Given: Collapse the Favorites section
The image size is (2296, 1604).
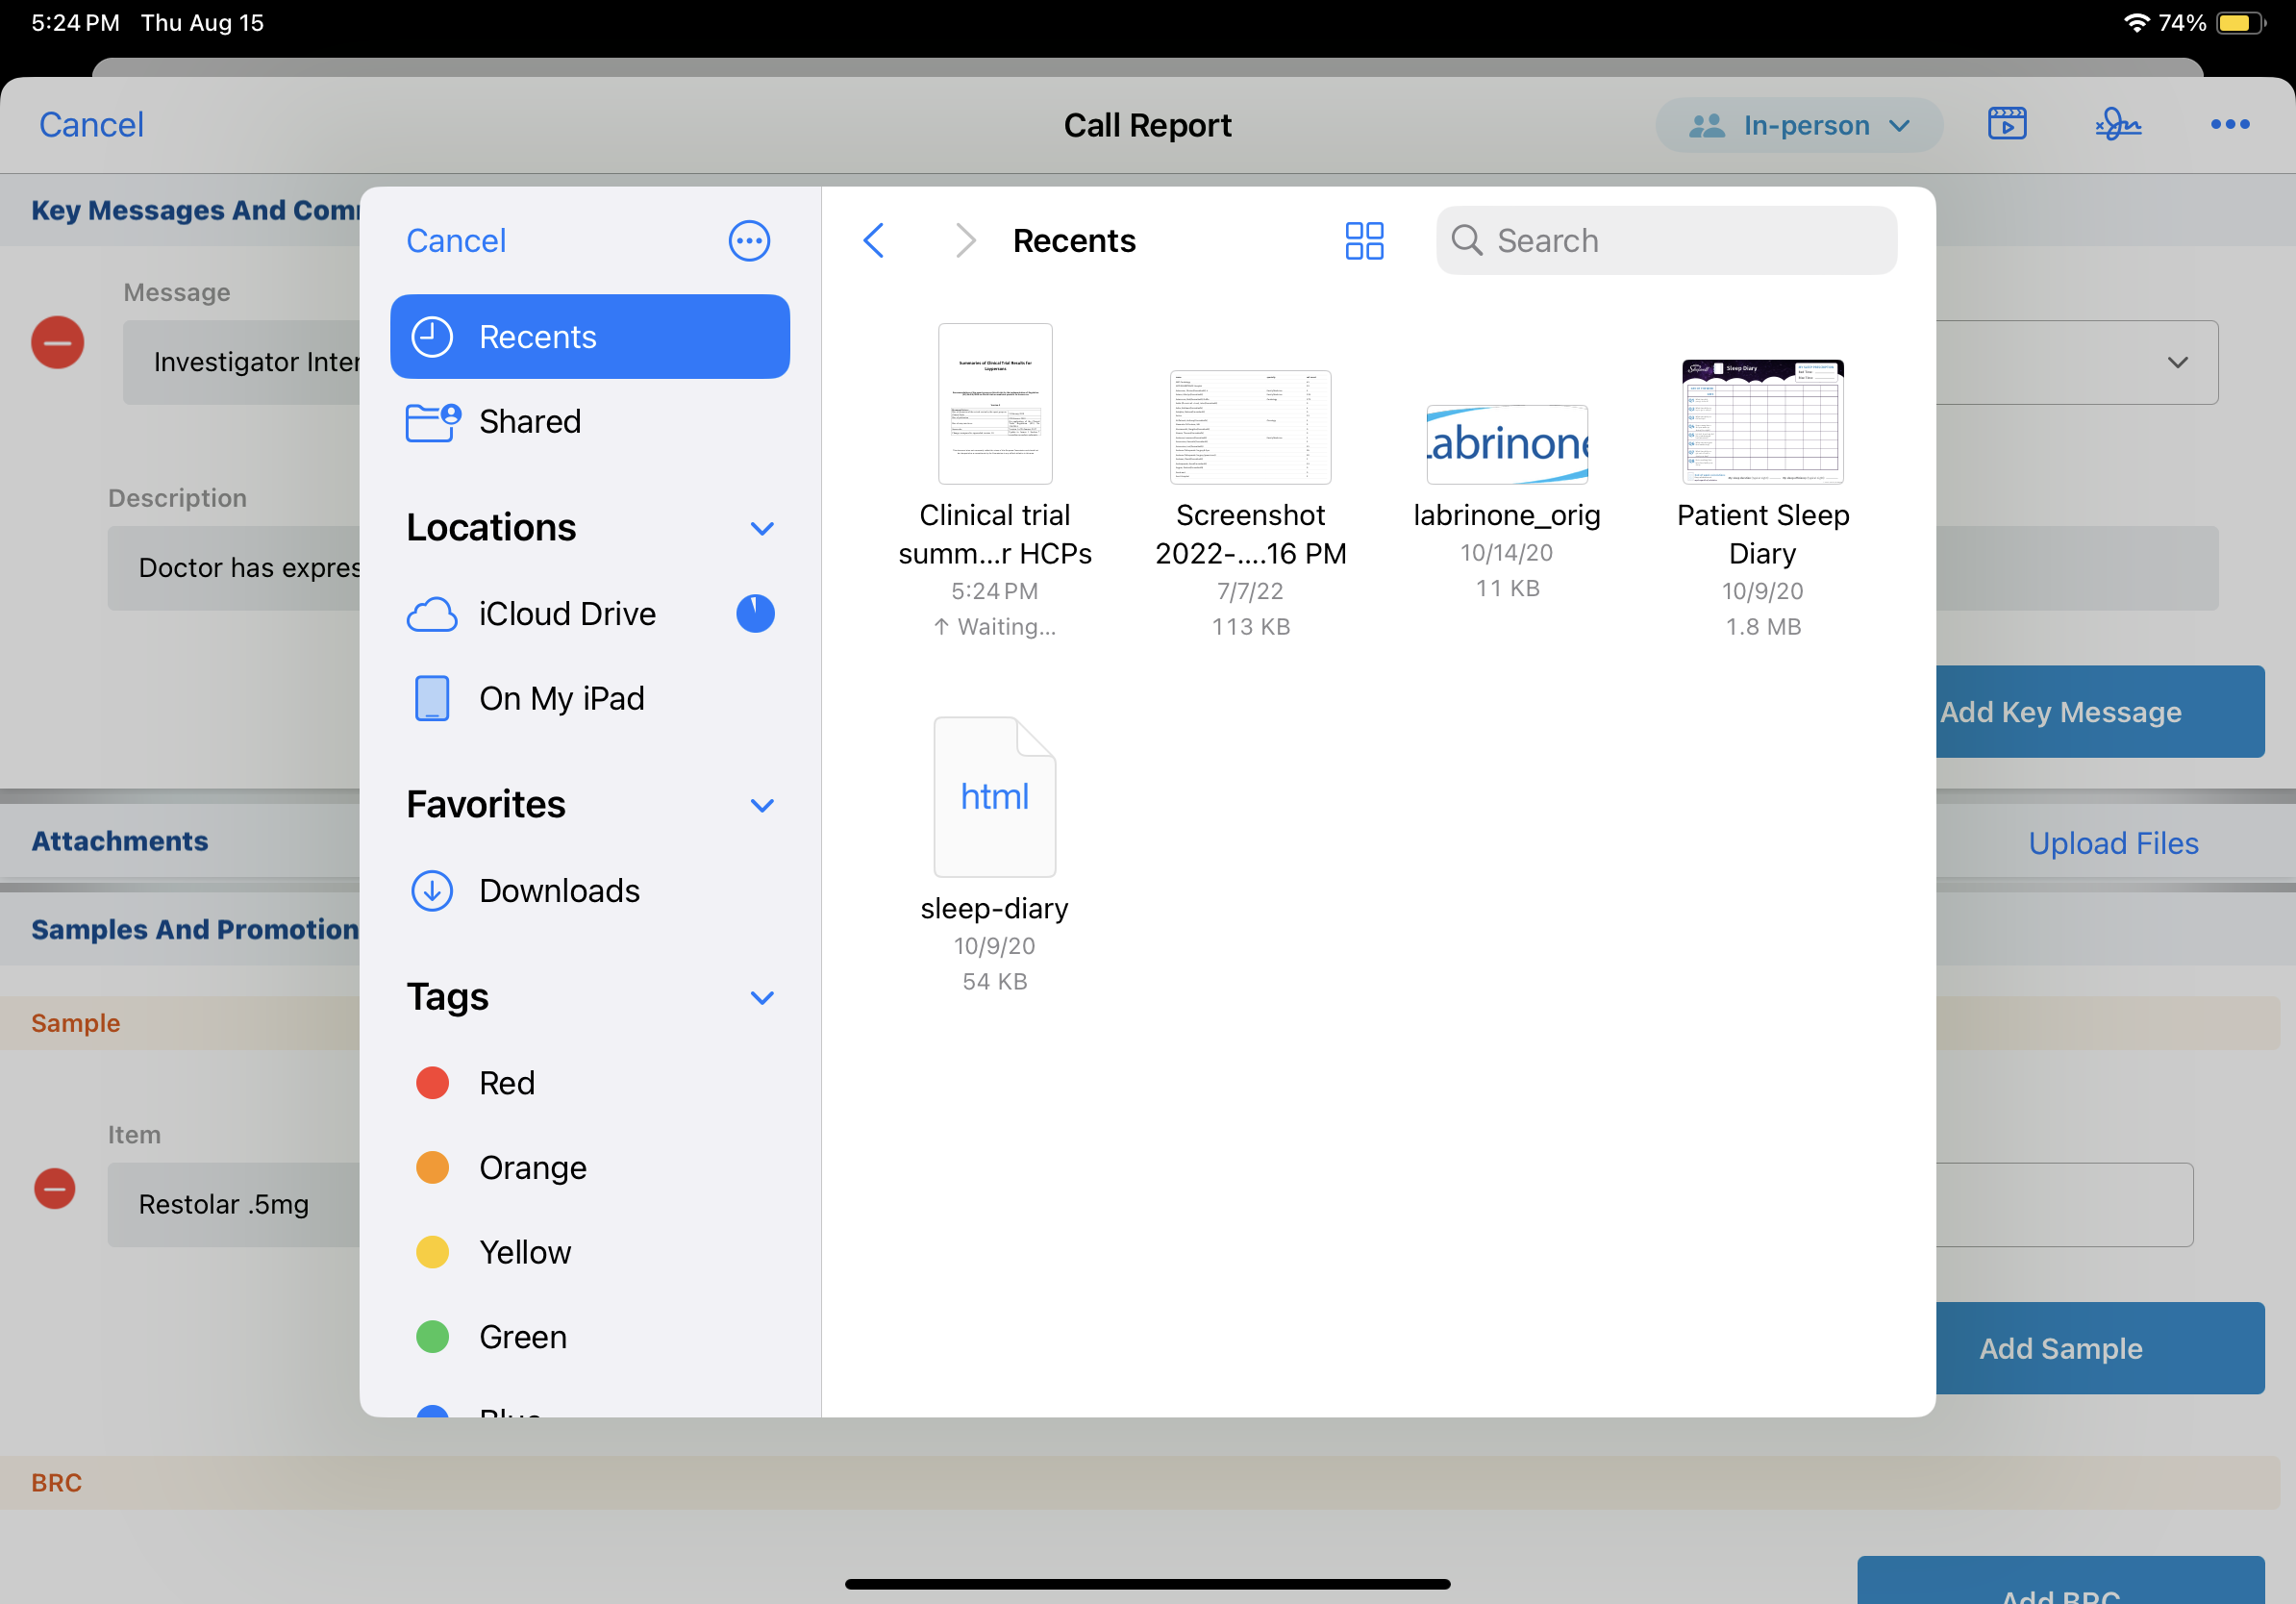Looking at the screenshot, I should pyautogui.click(x=762, y=805).
